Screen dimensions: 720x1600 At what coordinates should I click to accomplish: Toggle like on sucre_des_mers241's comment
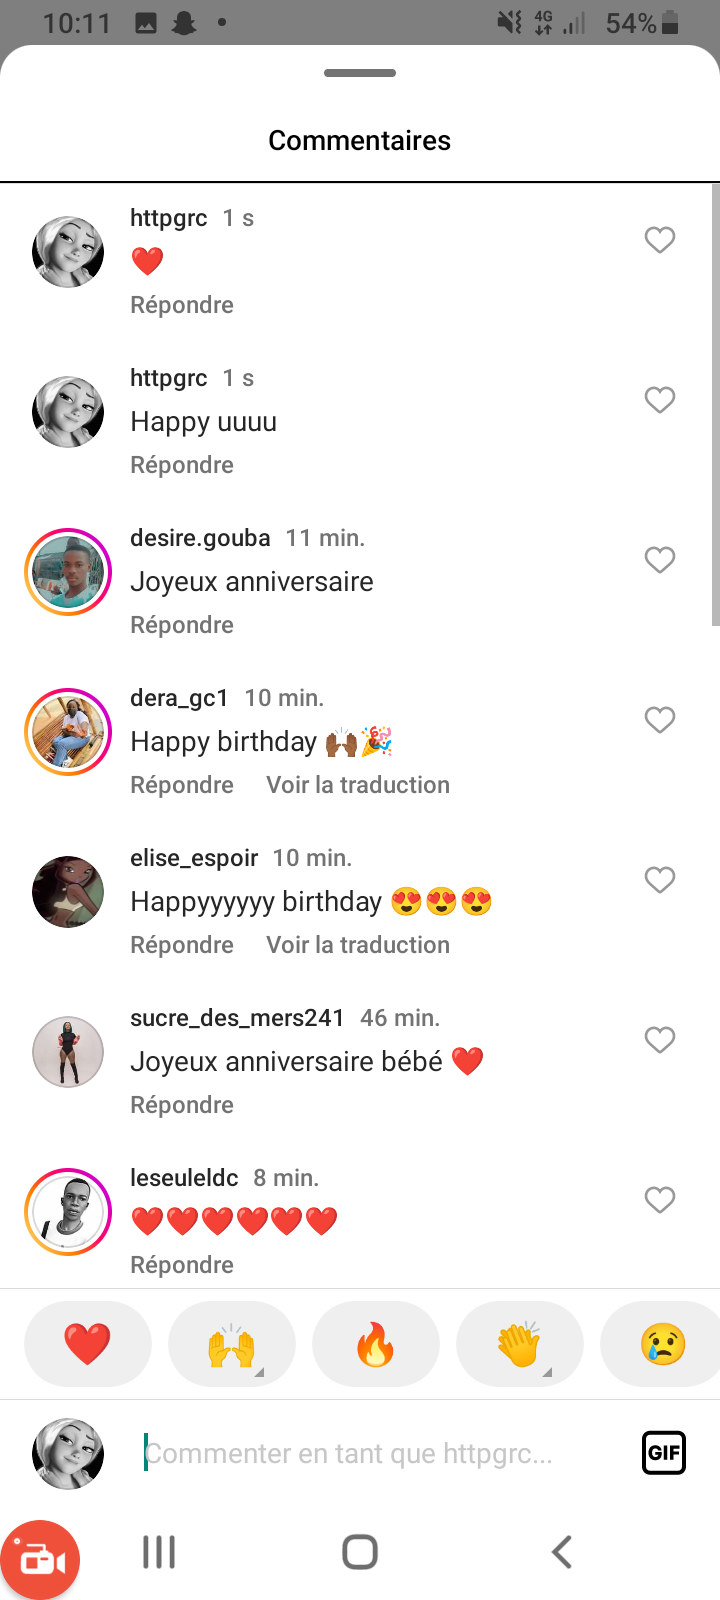click(x=659, y=1040)
